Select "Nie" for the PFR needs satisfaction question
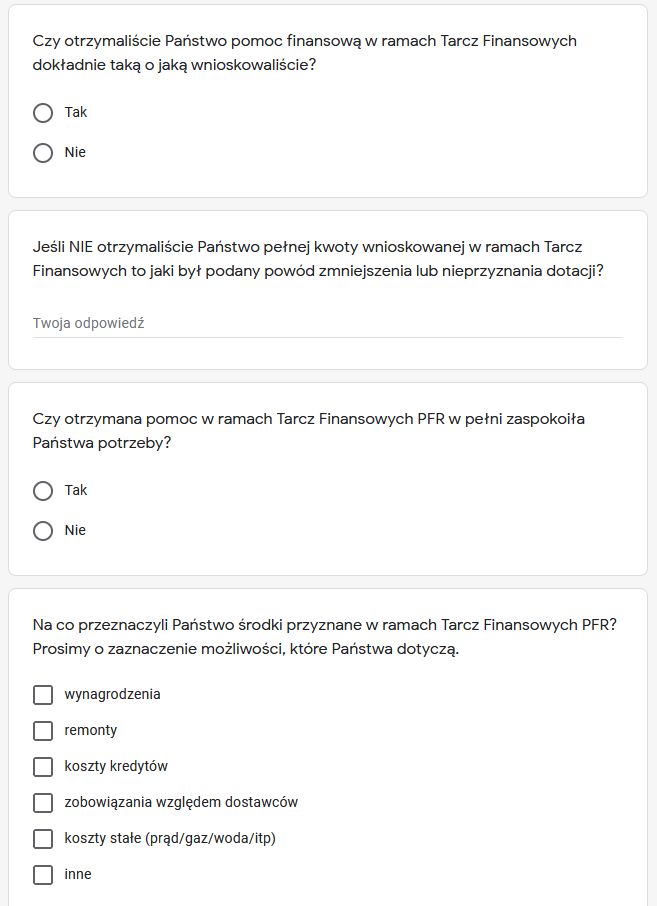The image size is (657, 906). point(43,531)
